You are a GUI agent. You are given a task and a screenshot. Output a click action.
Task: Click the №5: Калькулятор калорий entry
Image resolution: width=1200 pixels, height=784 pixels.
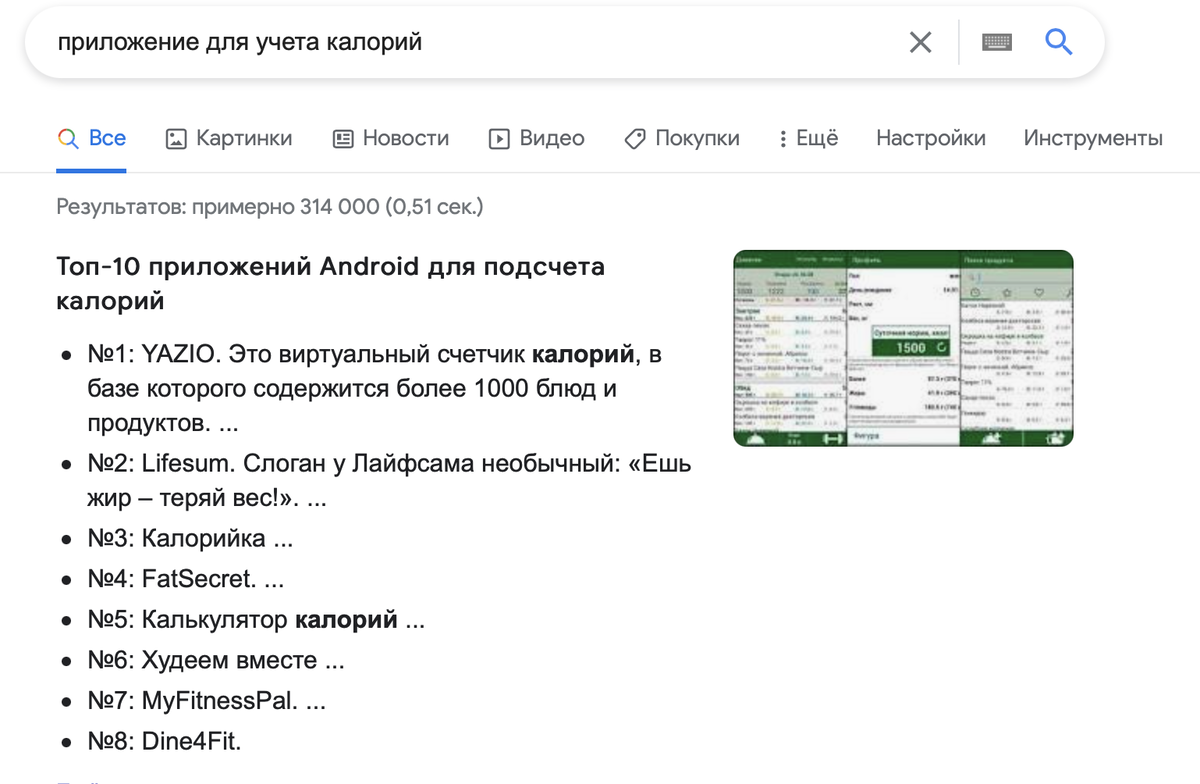(256, 619)
